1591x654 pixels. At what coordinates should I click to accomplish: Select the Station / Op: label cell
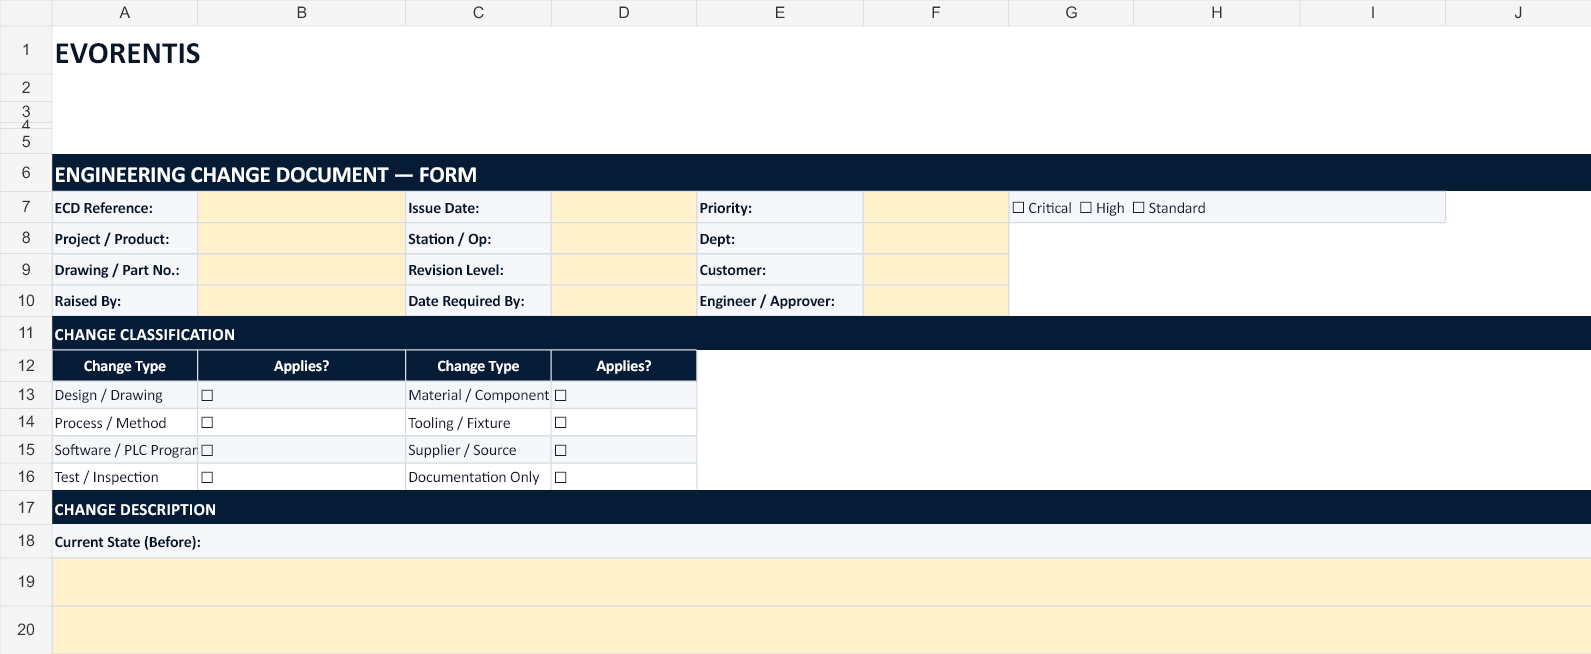click(478, 239)
